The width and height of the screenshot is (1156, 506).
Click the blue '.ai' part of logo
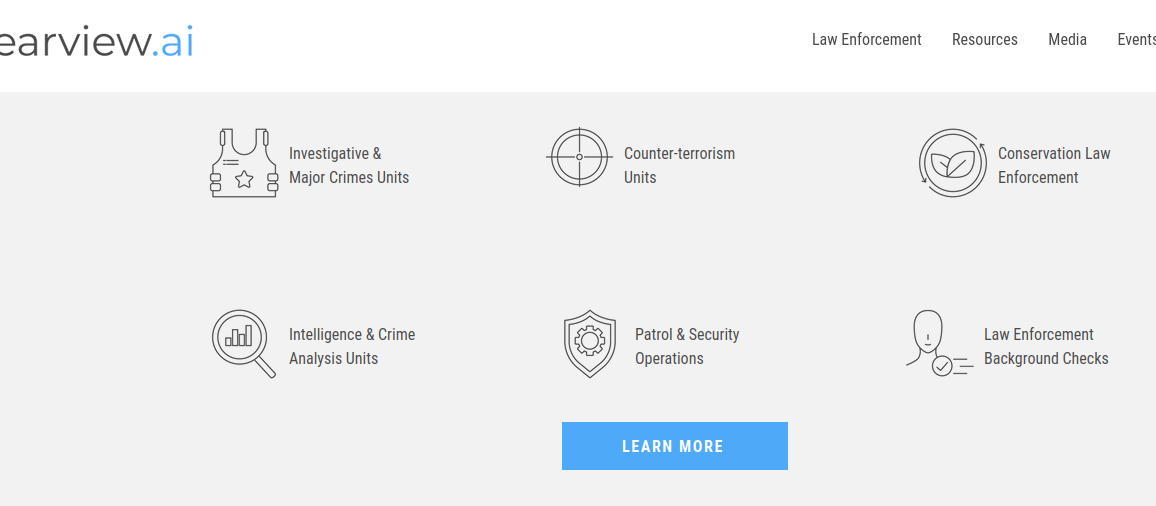click(x=173, y=43)
